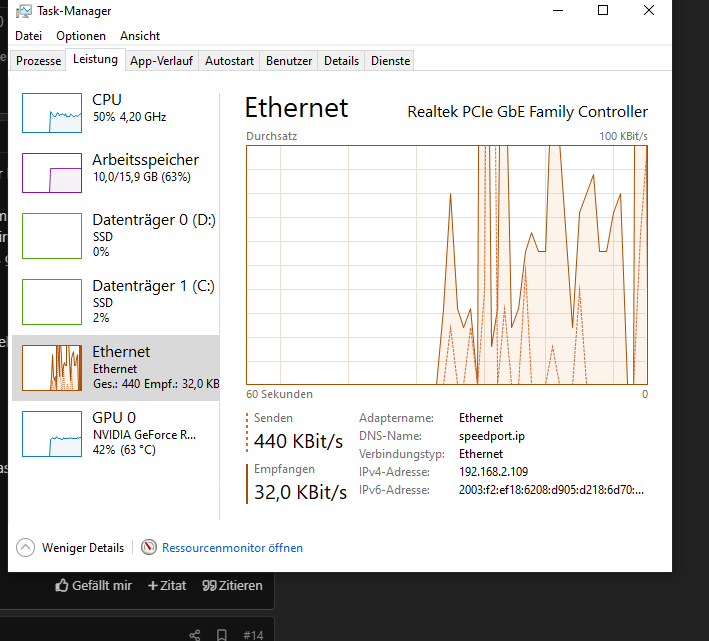This screenshot has height=641, width=709.
Task: Switch to the Prozesse tab
Action: [x=38, y=61]
